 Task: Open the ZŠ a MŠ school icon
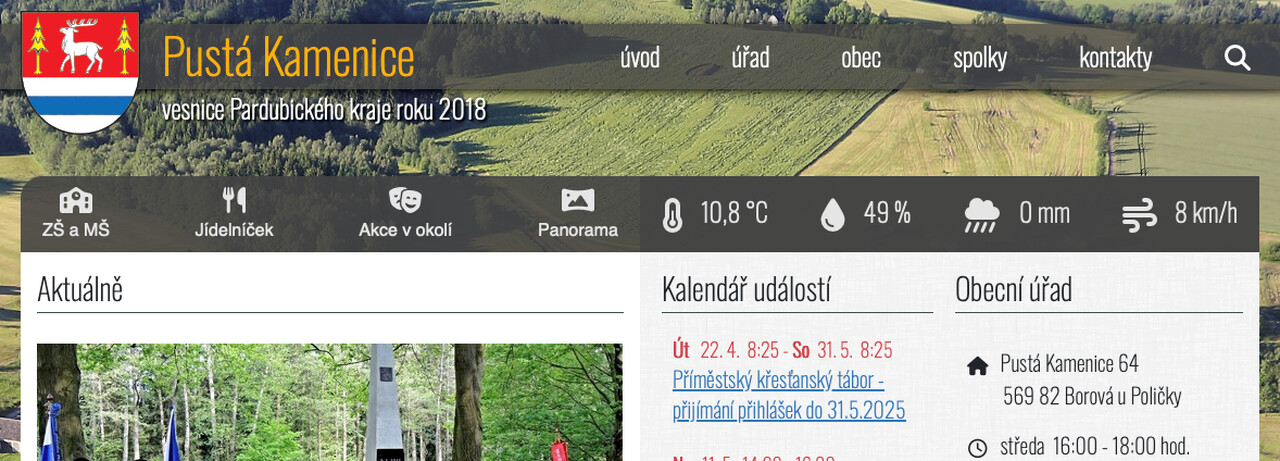click(x=76, y=201)
